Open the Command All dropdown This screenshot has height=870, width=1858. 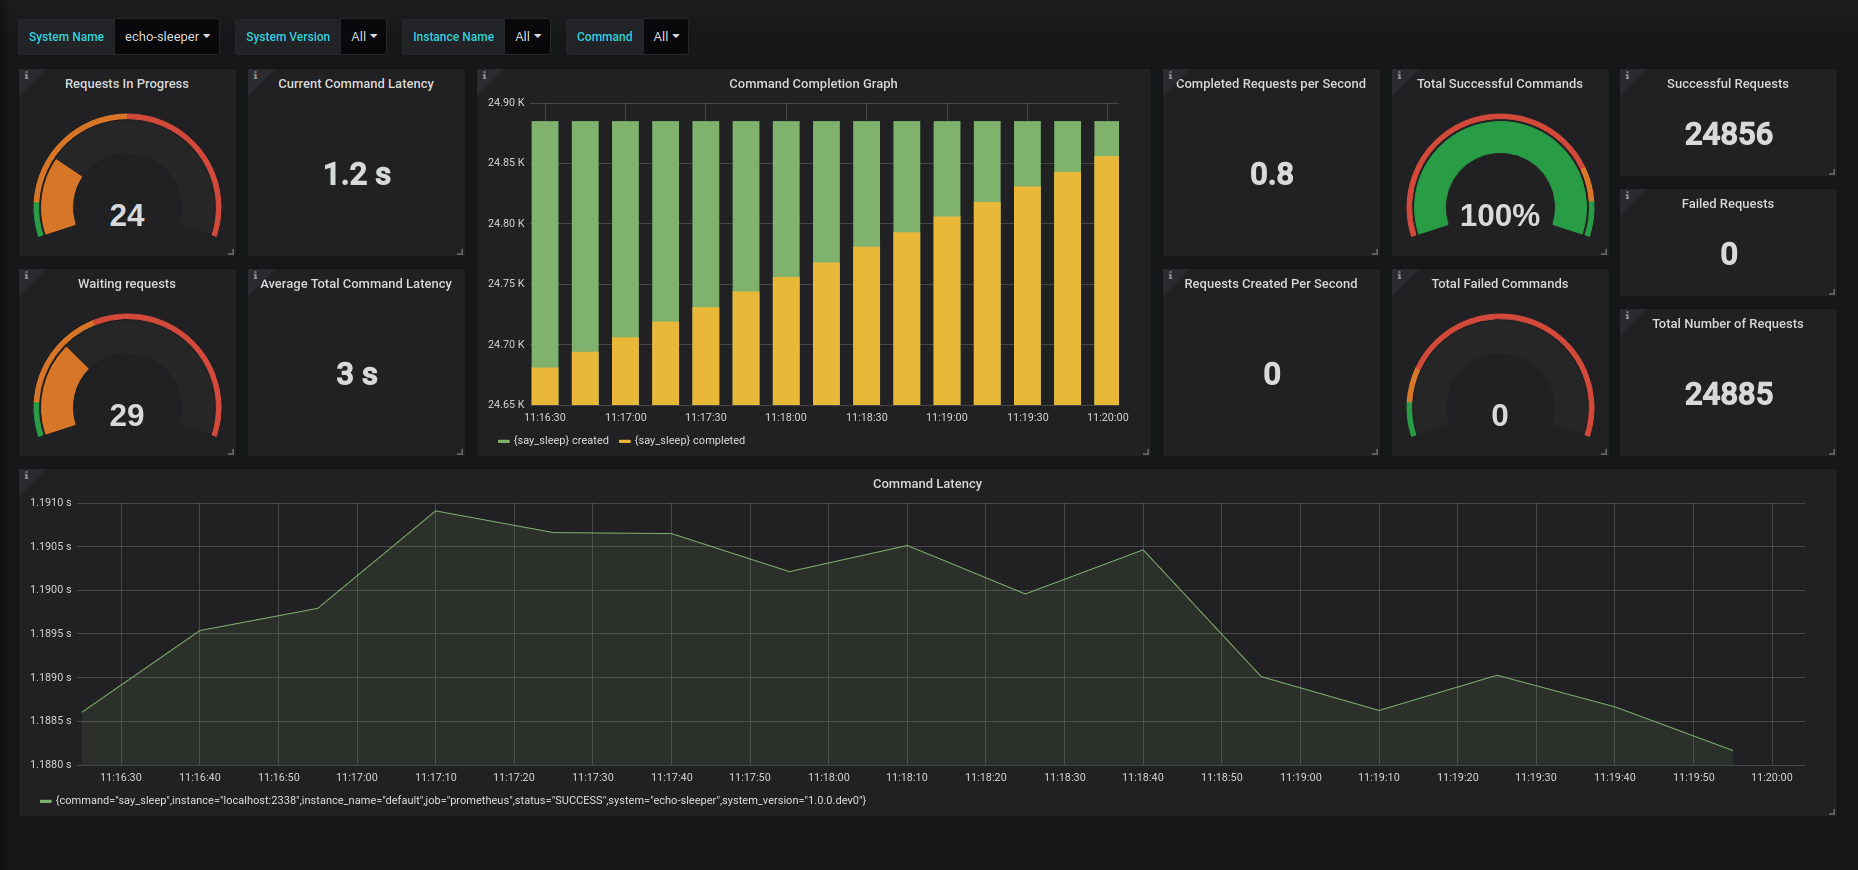[666, 37]
